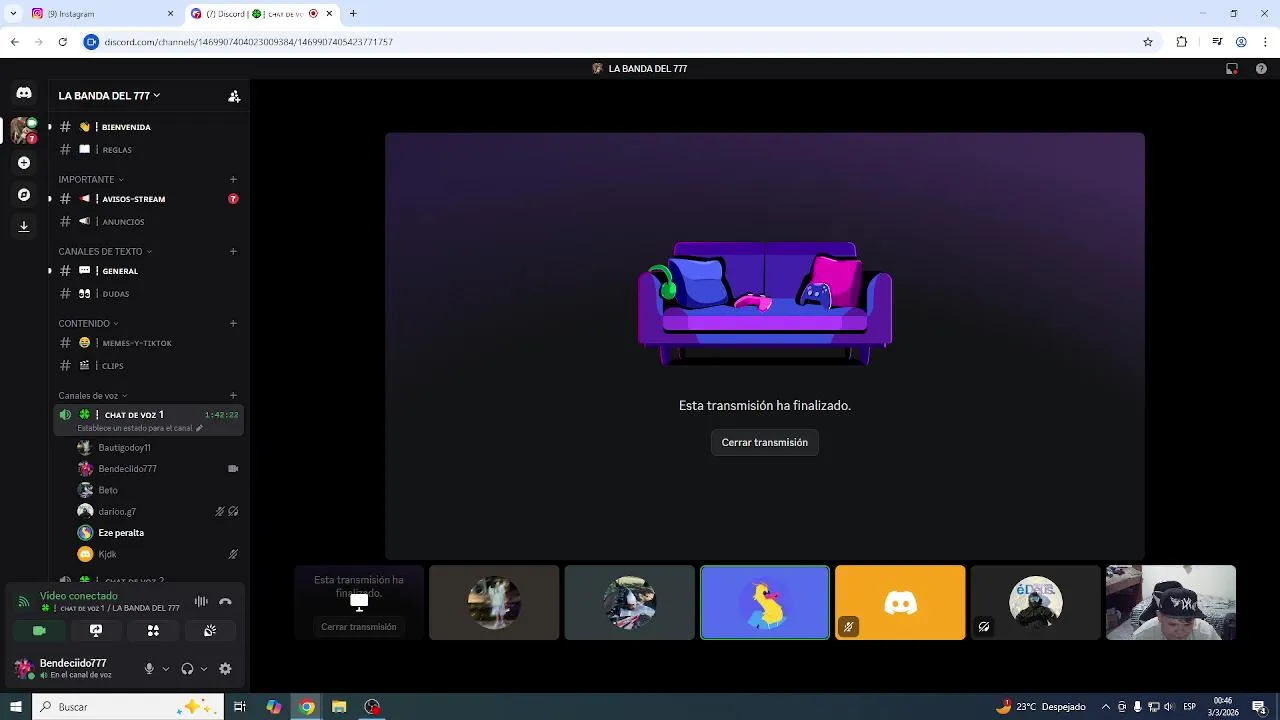The image size is (1280, 720).
Task: Collapse the IMPORTANTE category
Action: (x=91, y=180)
